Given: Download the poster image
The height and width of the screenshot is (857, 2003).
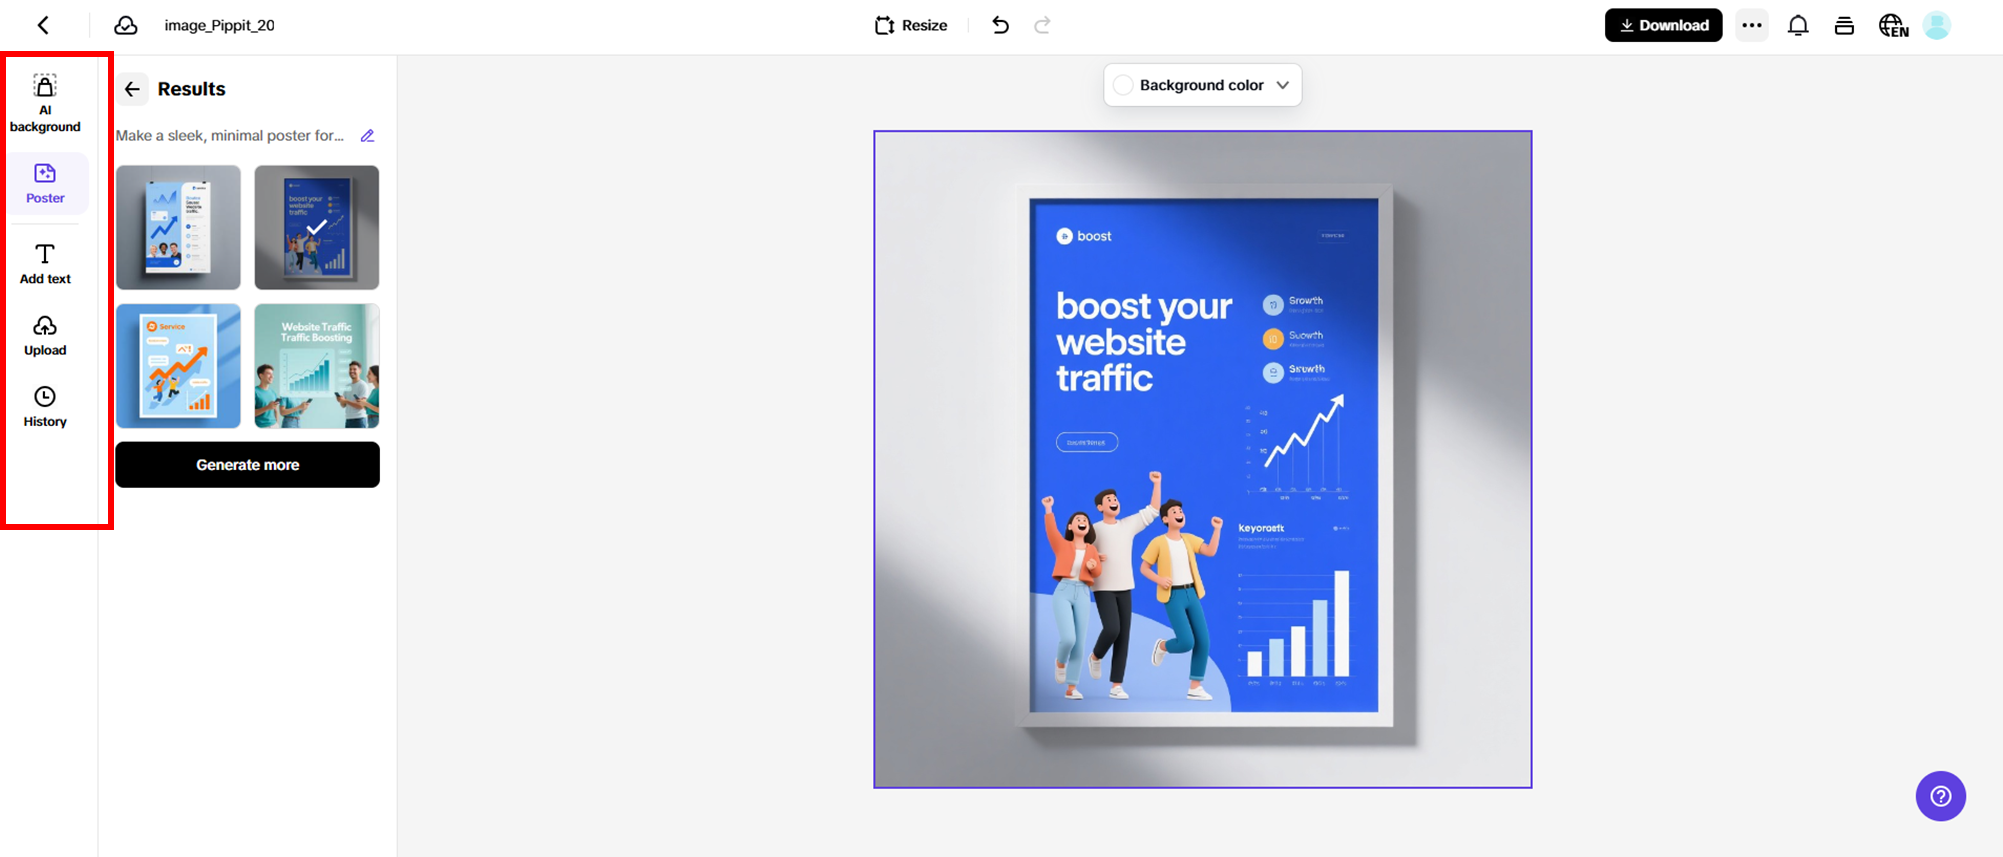Looking at the screenshot, I should click(x=1663, y=25).
